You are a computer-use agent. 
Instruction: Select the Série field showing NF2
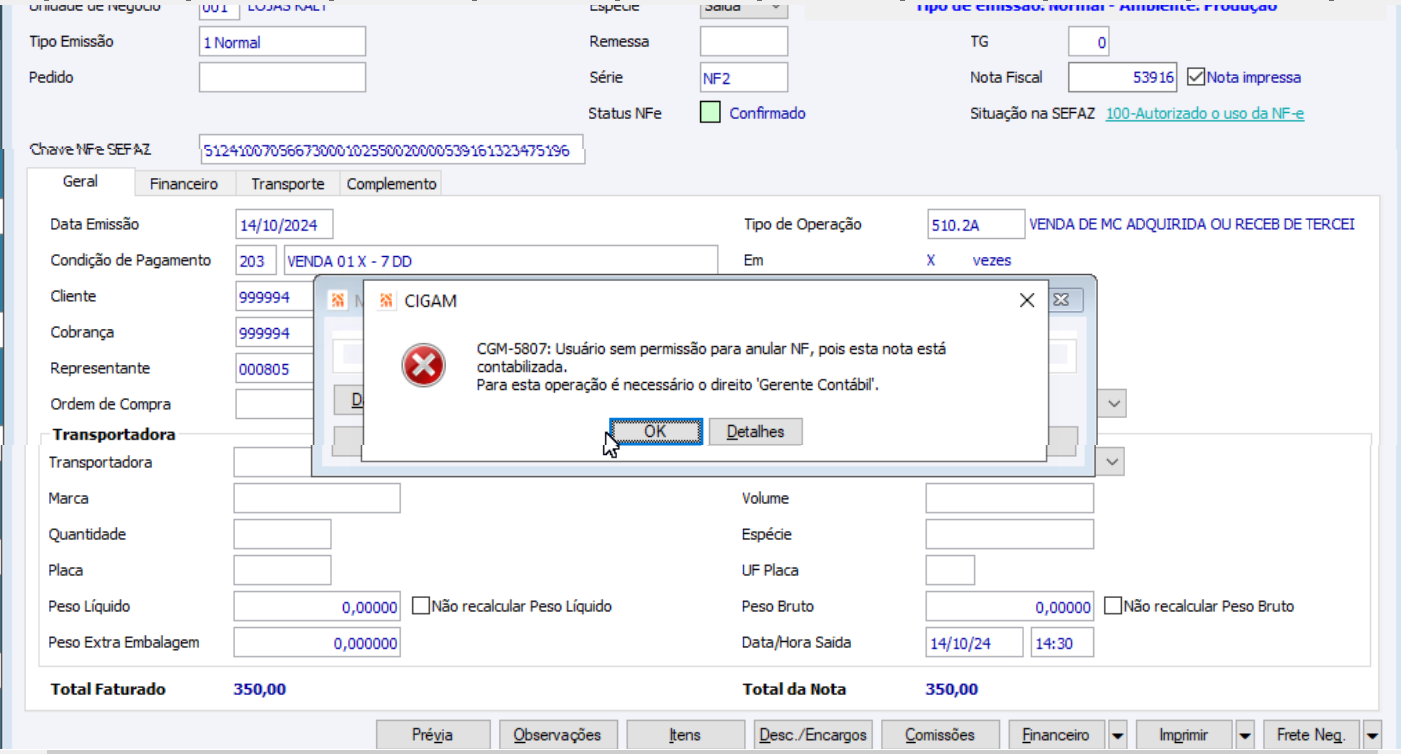(x=744, y=77)
